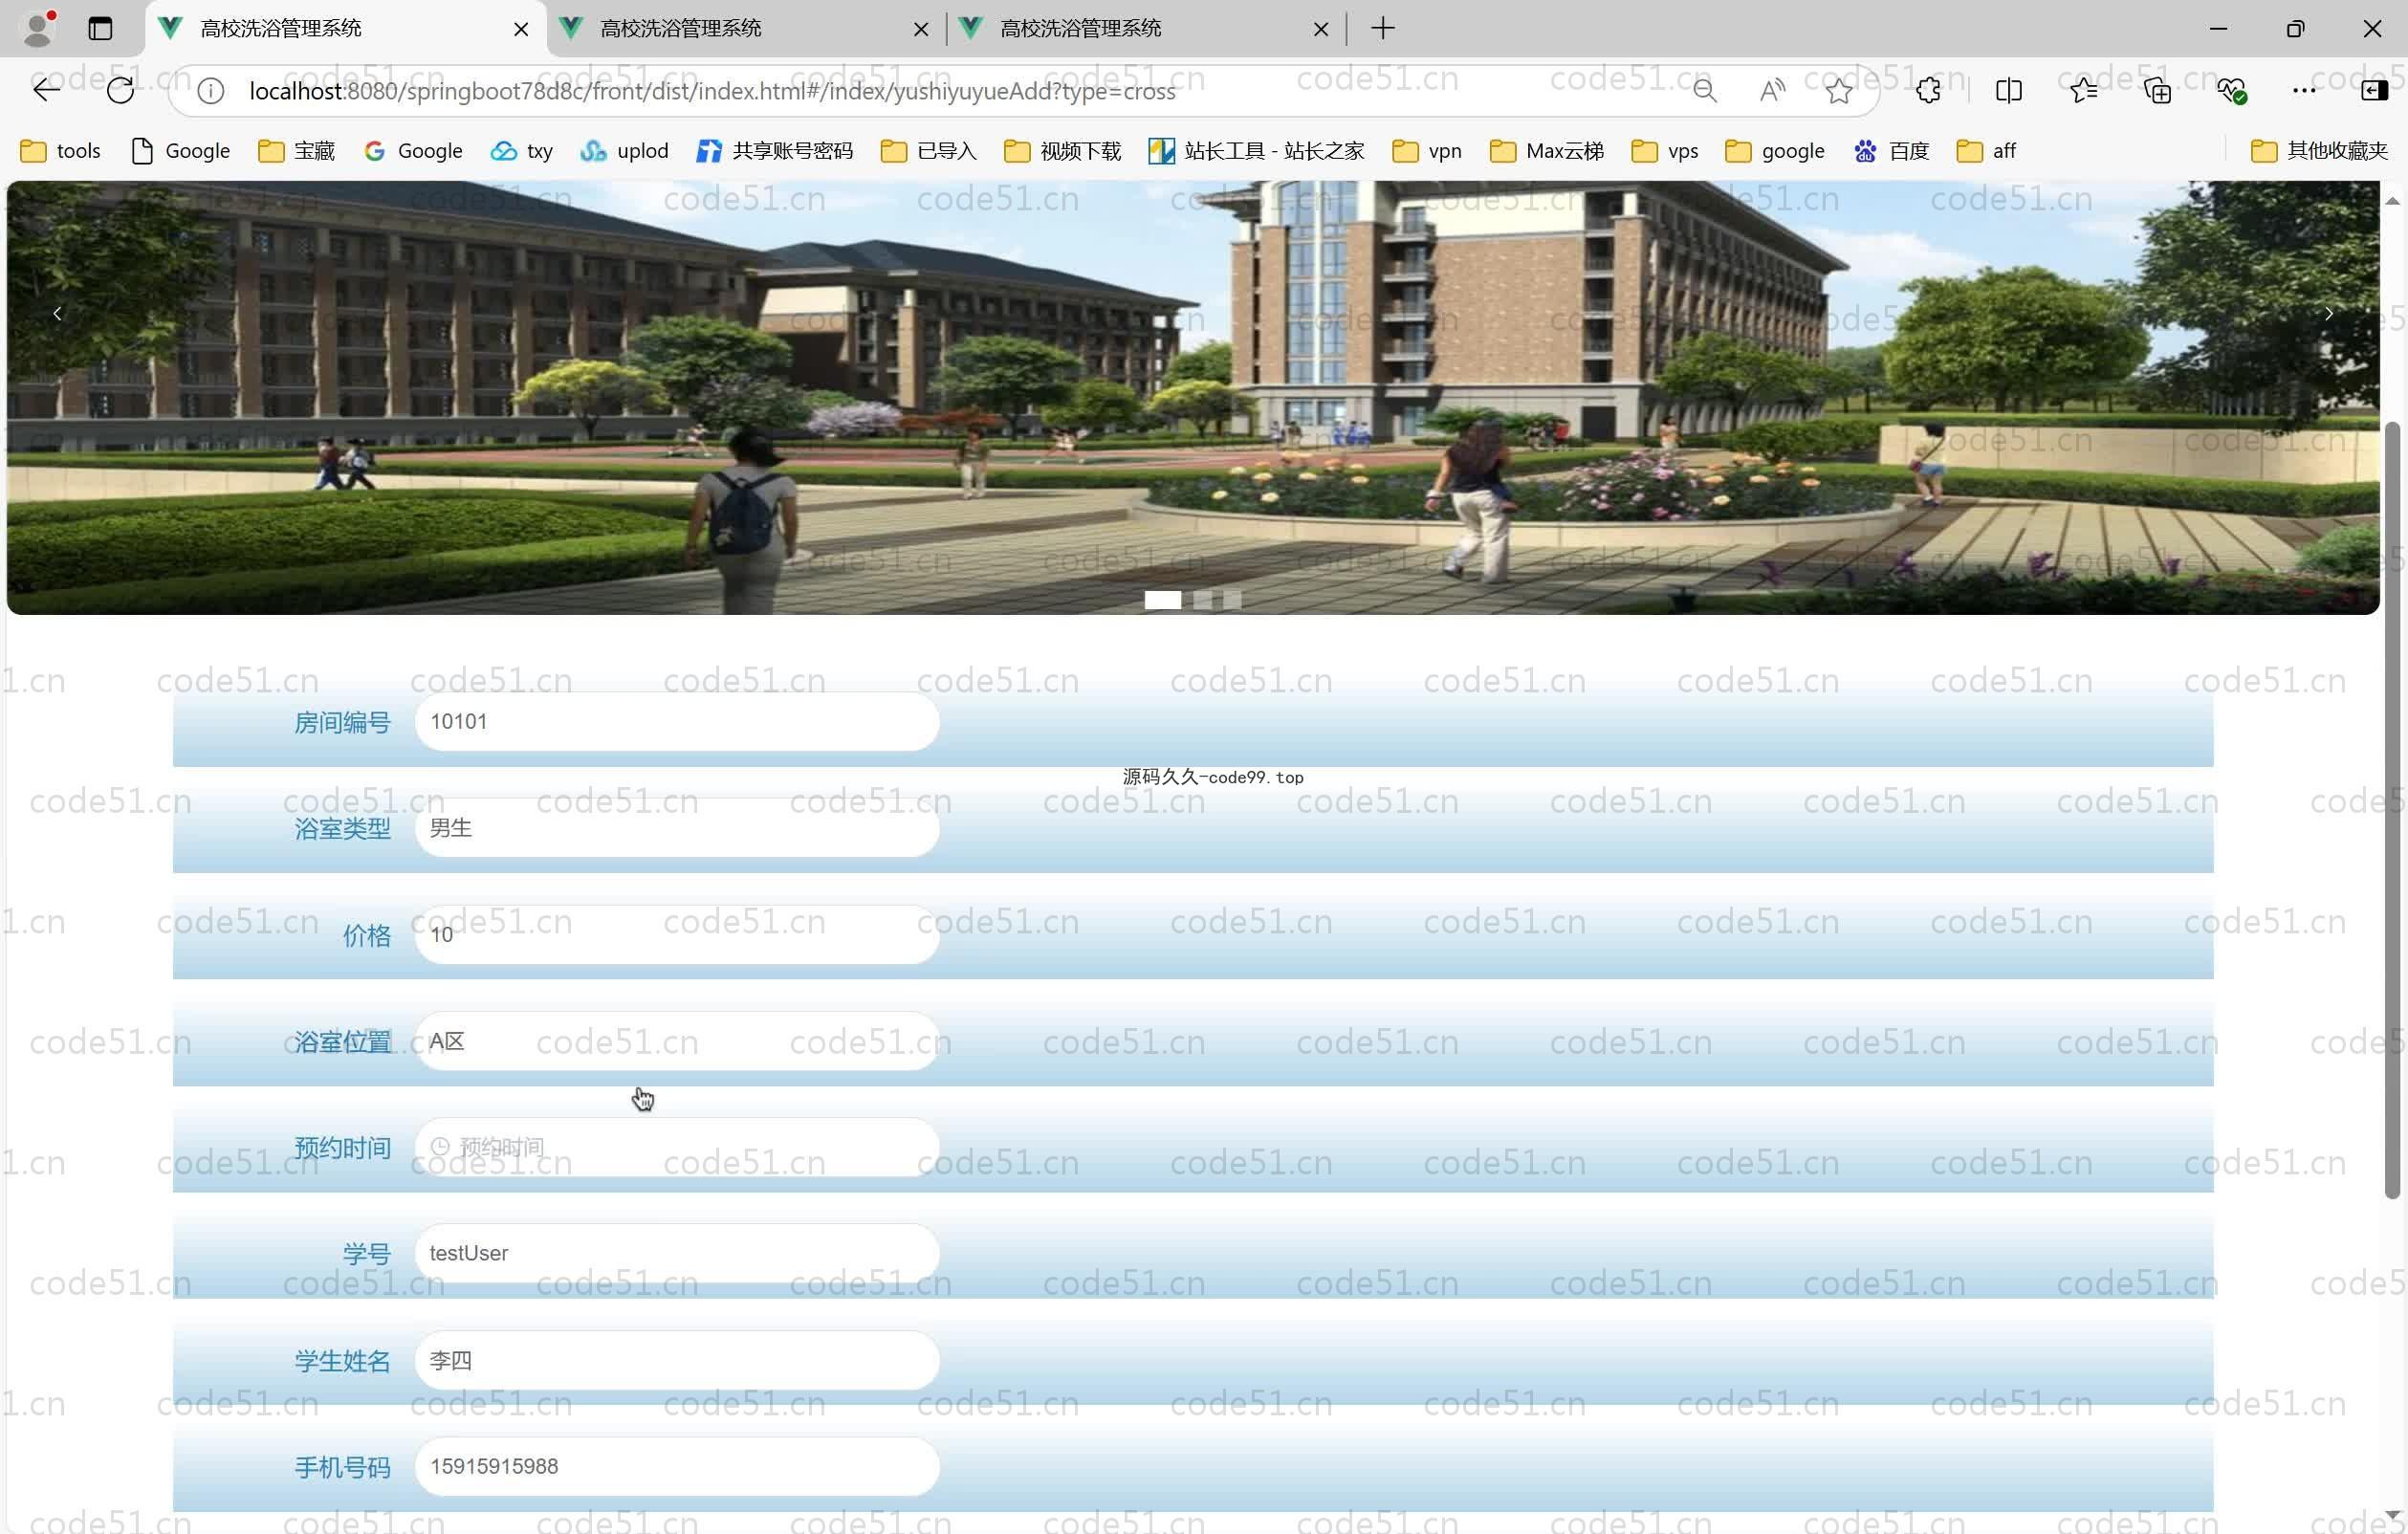Image resolution: width=2408 pixels, height=1534 pixels.
Task: Click the scrollbar down arrow
Action: click(2392, 1515)
